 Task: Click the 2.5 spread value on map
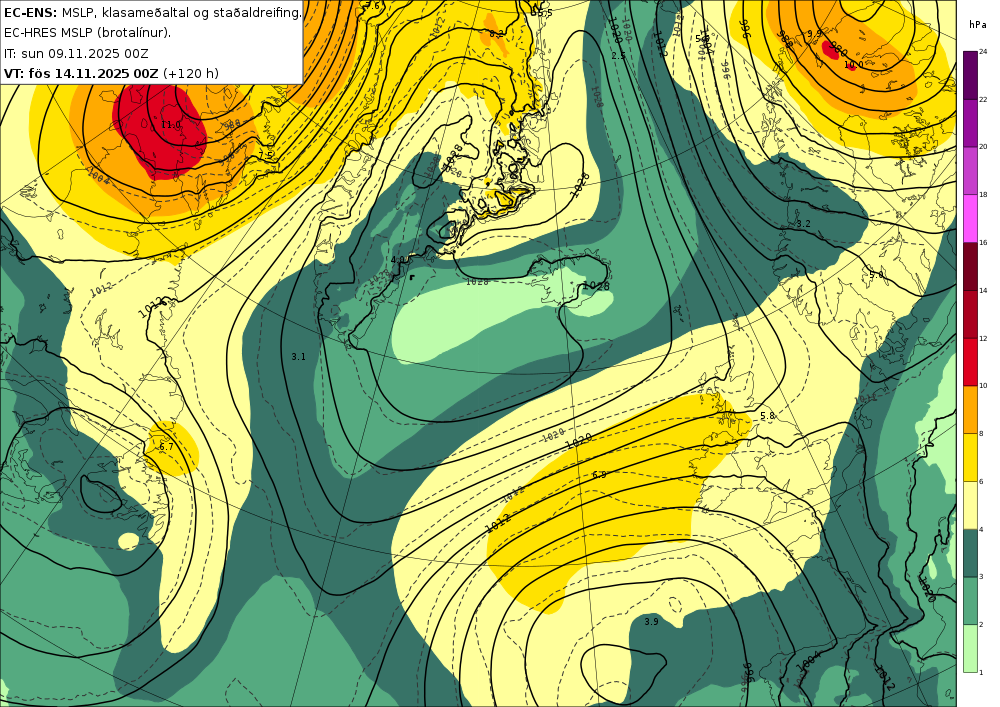[x=619, y=56]
